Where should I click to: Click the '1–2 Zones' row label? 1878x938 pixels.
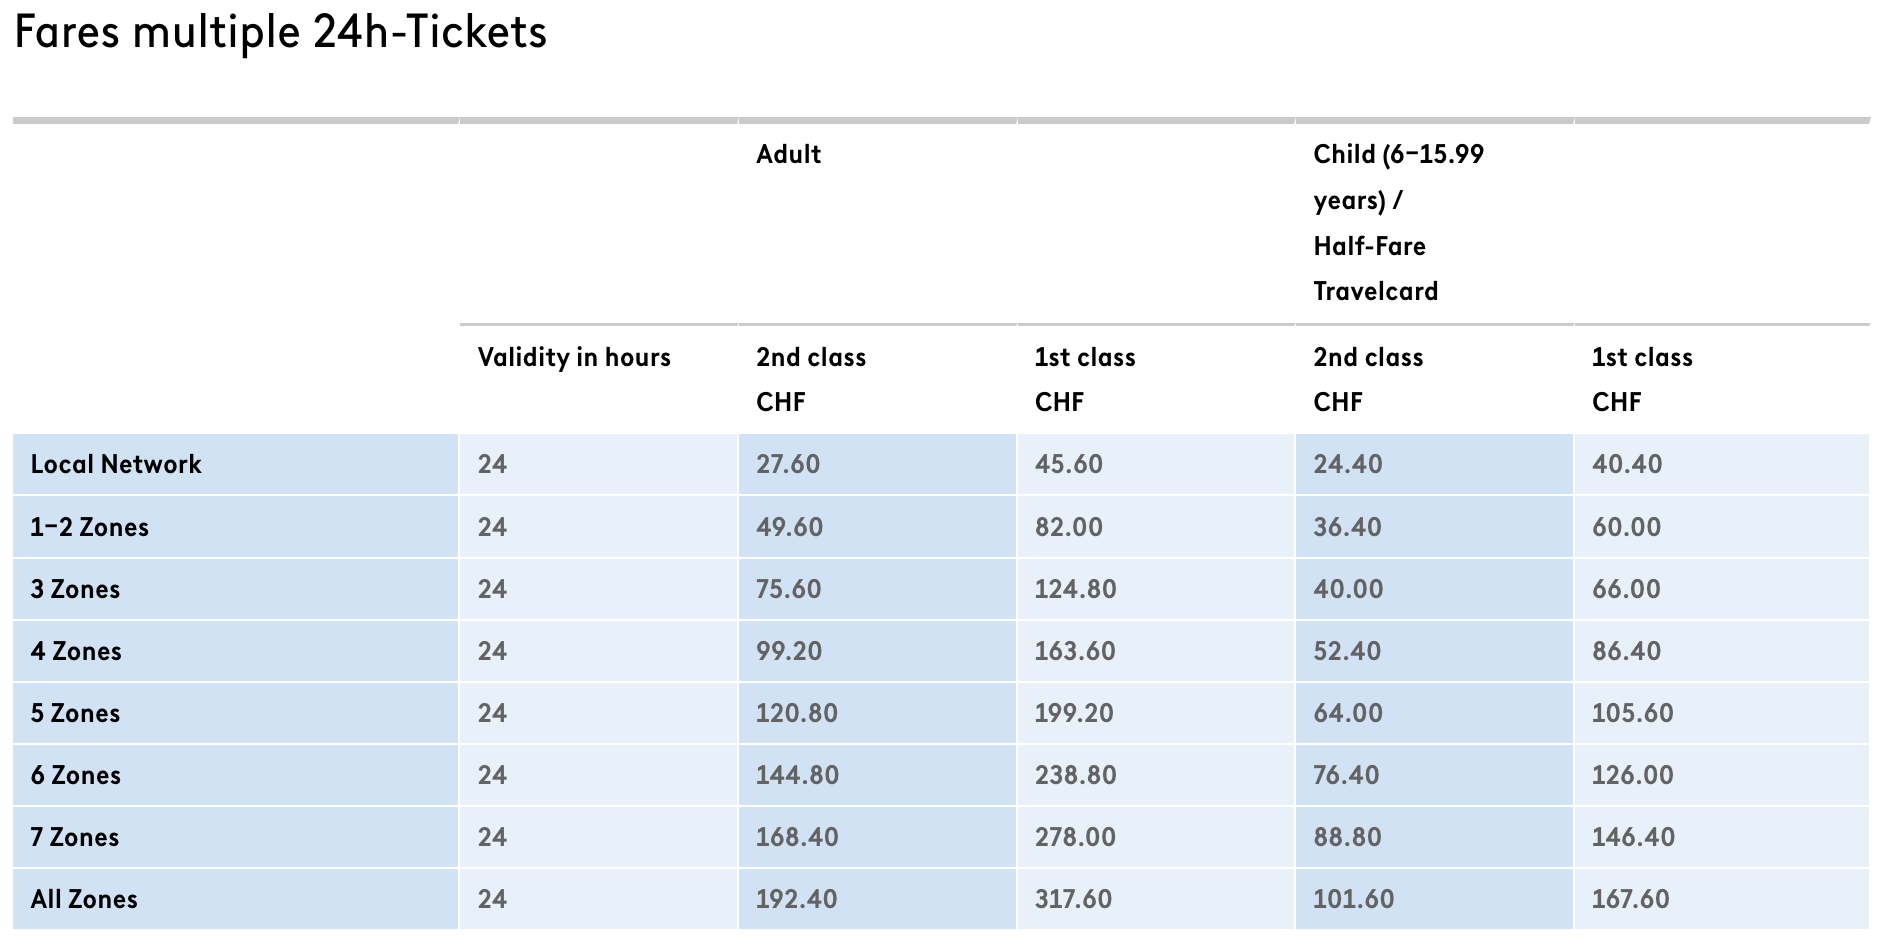89,527
